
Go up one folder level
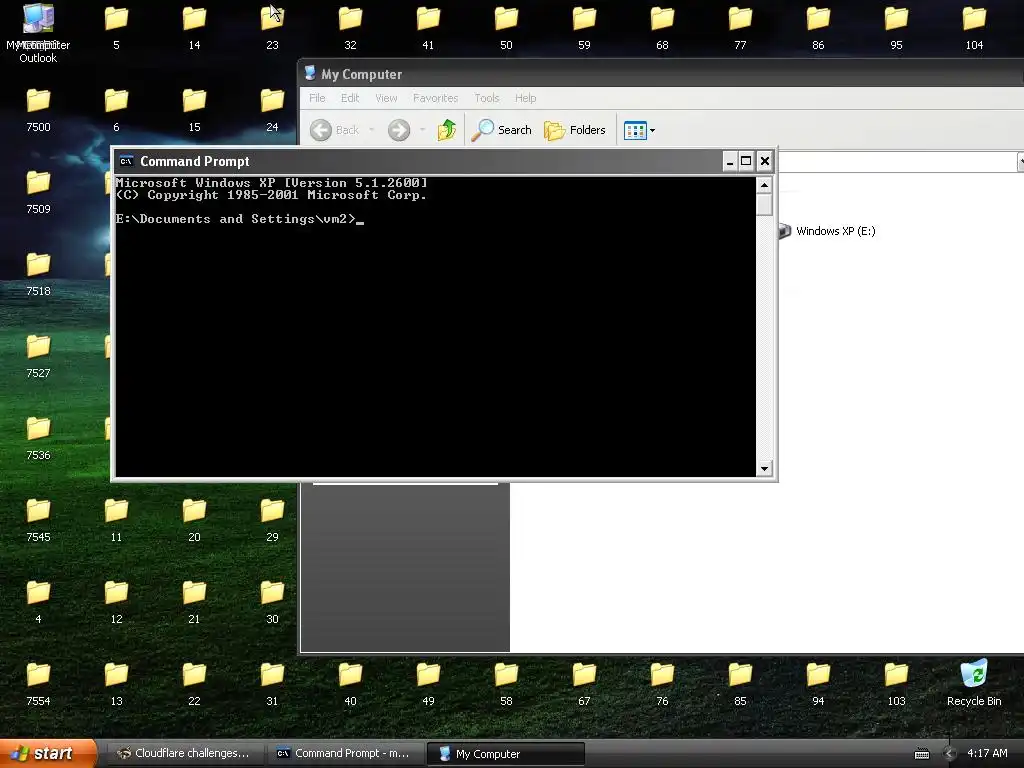[x=447, y=130]
